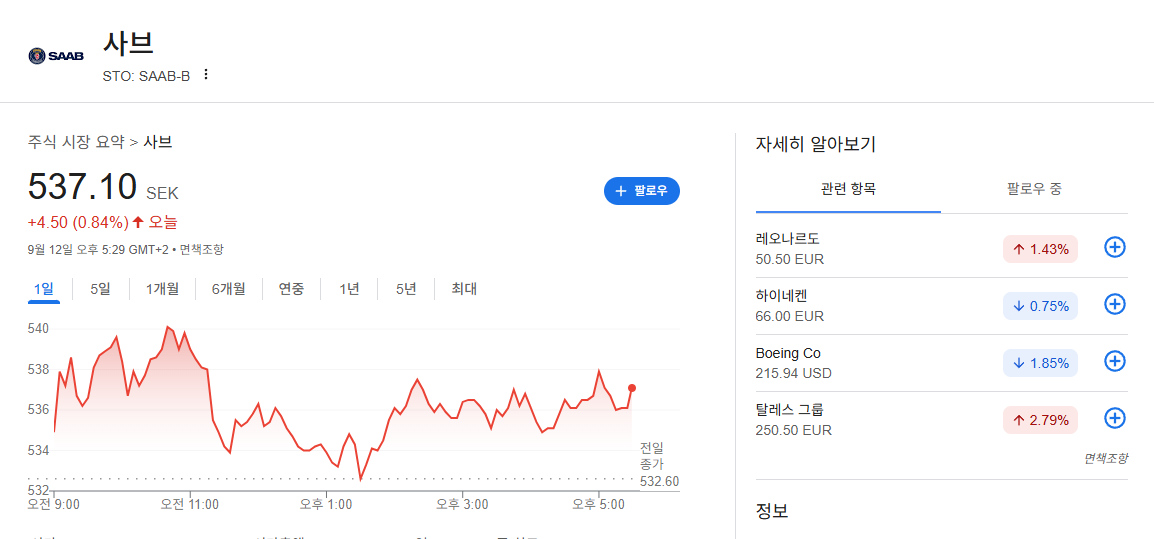Switch chart to 6개월 range

pos(228,289)
